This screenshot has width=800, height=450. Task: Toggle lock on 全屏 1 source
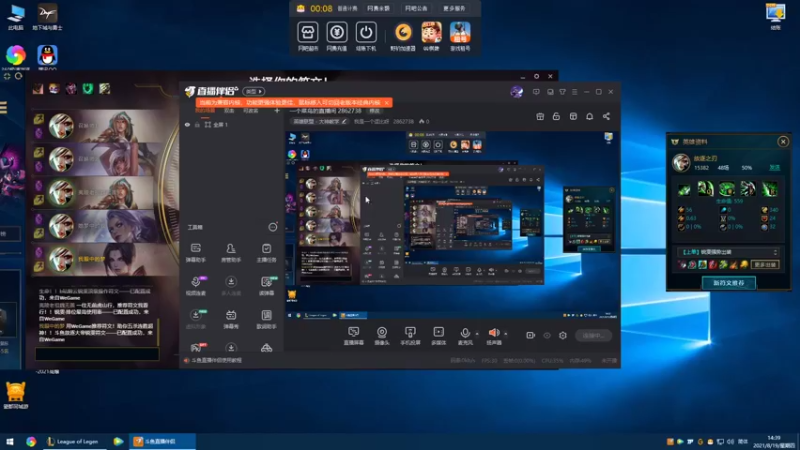pos(197,124)
